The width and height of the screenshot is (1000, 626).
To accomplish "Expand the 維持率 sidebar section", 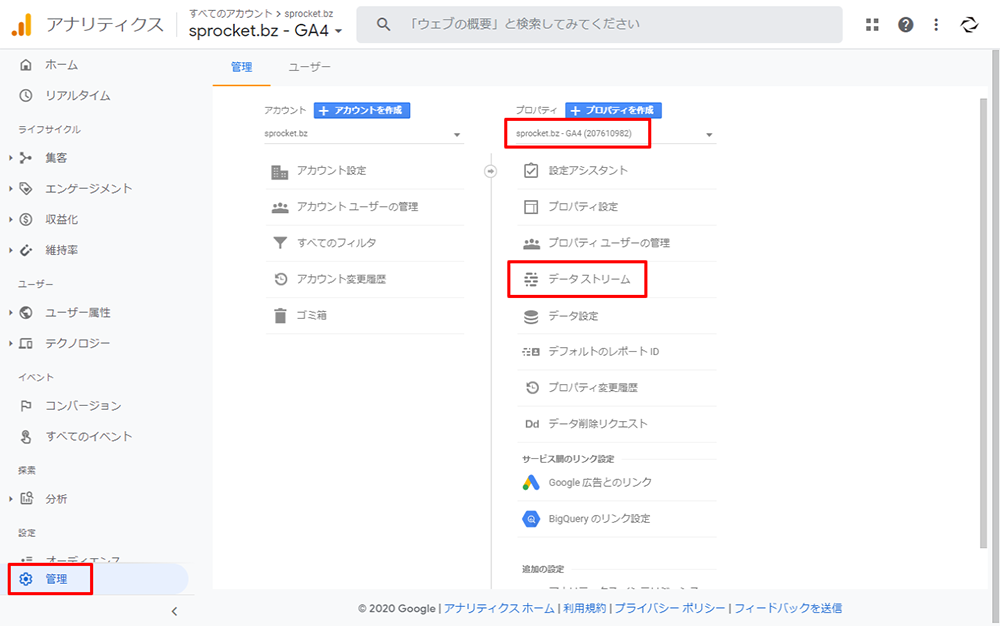I will (x=11, y=250).
